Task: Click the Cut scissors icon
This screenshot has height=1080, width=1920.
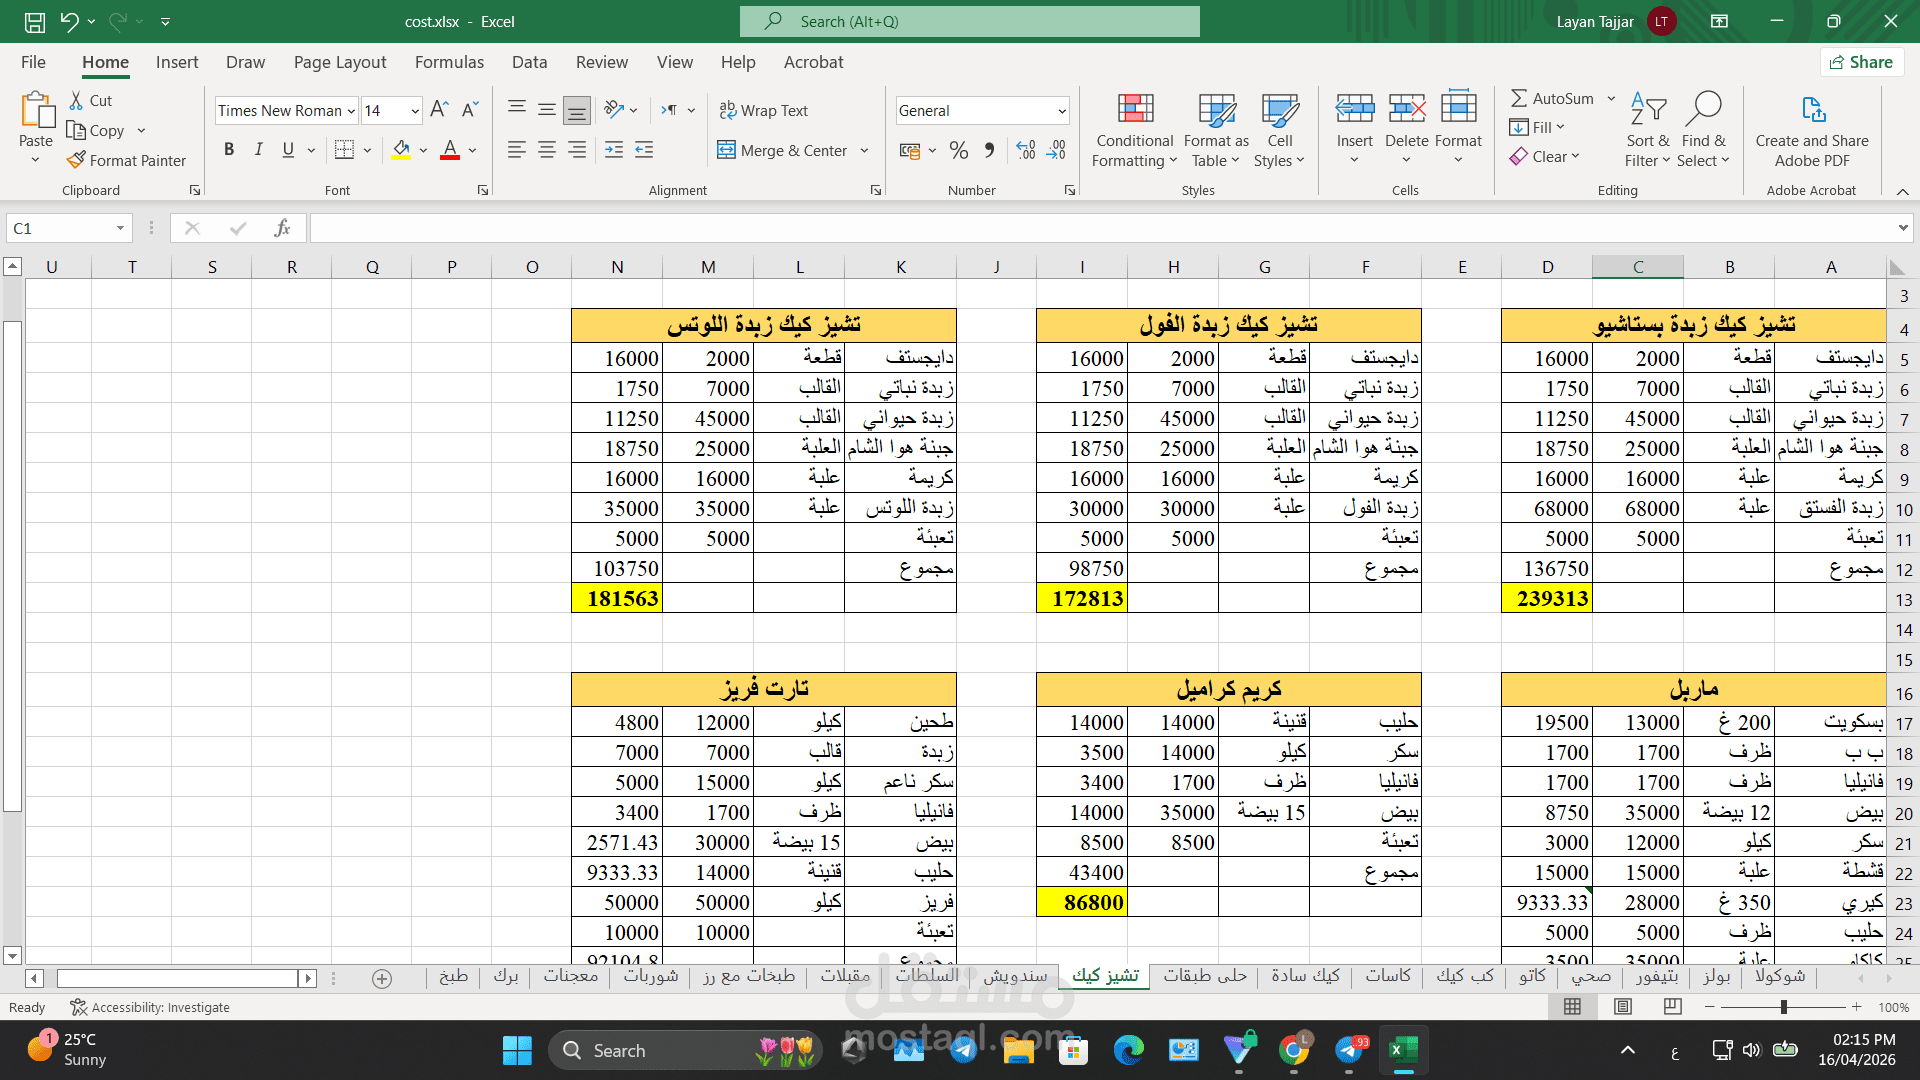Action: click(x=76, y=100)
